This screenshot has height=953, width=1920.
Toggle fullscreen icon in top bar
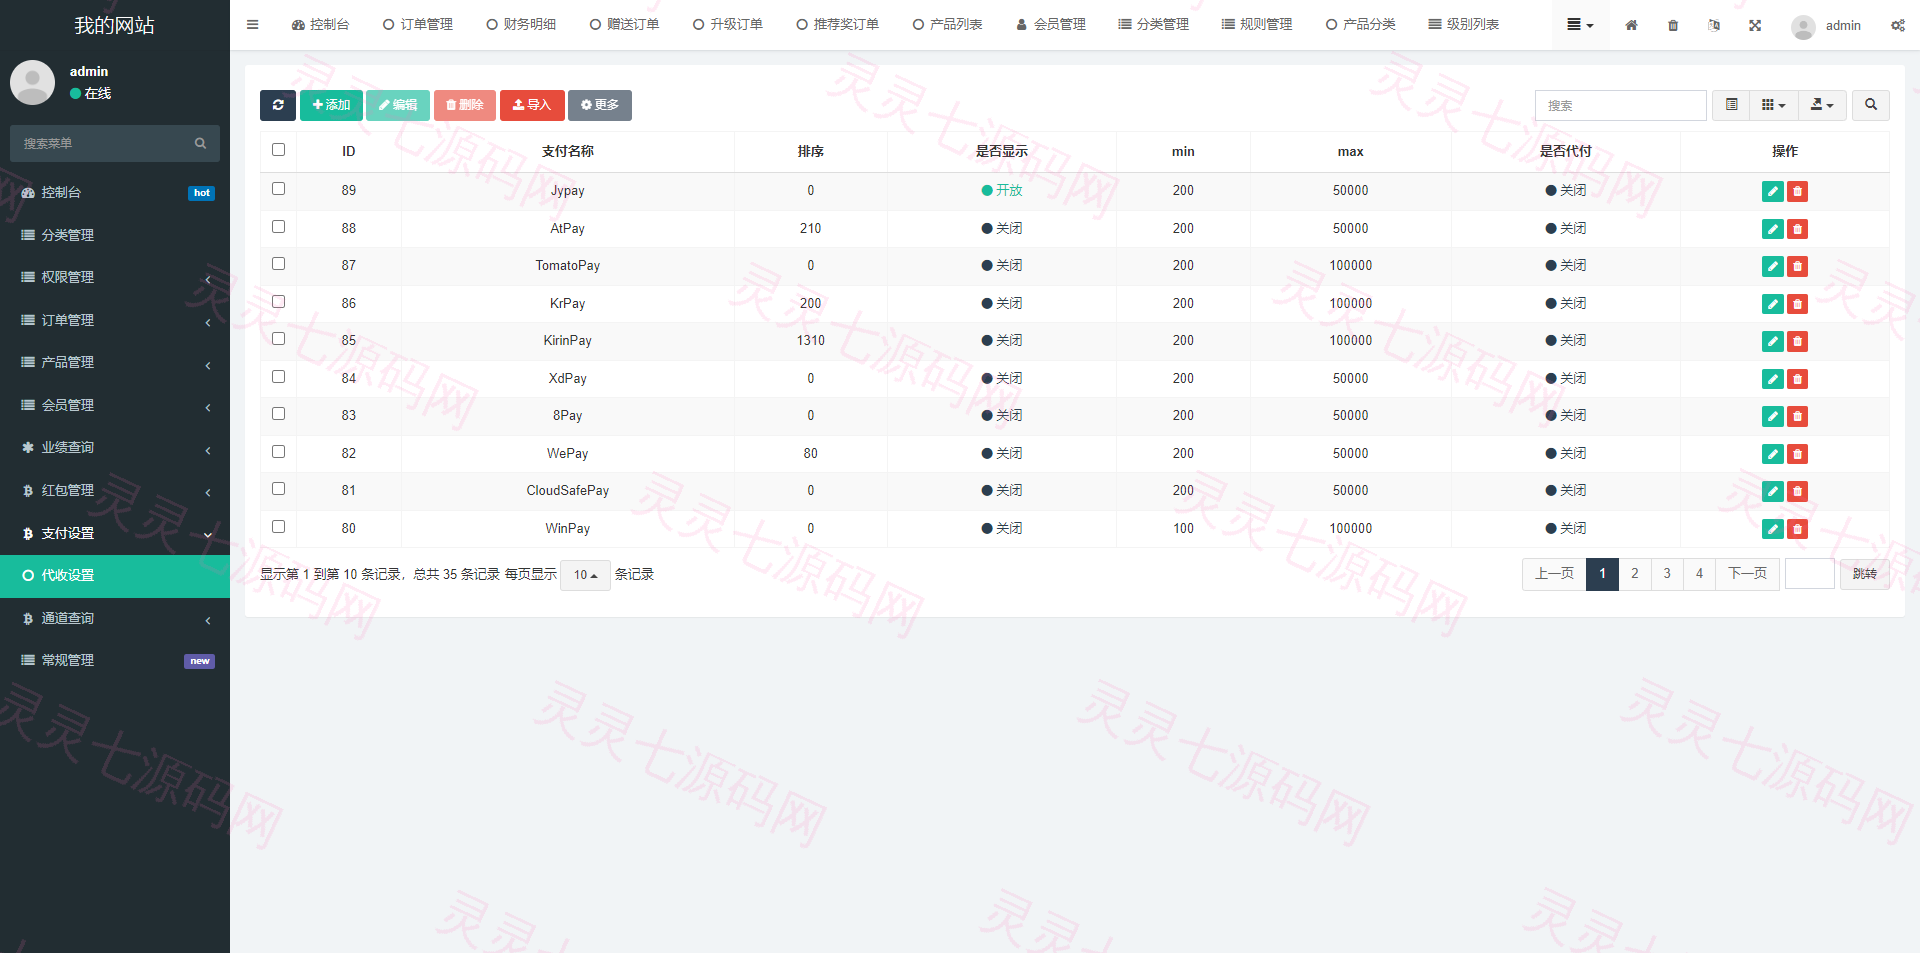(1755, 25)
